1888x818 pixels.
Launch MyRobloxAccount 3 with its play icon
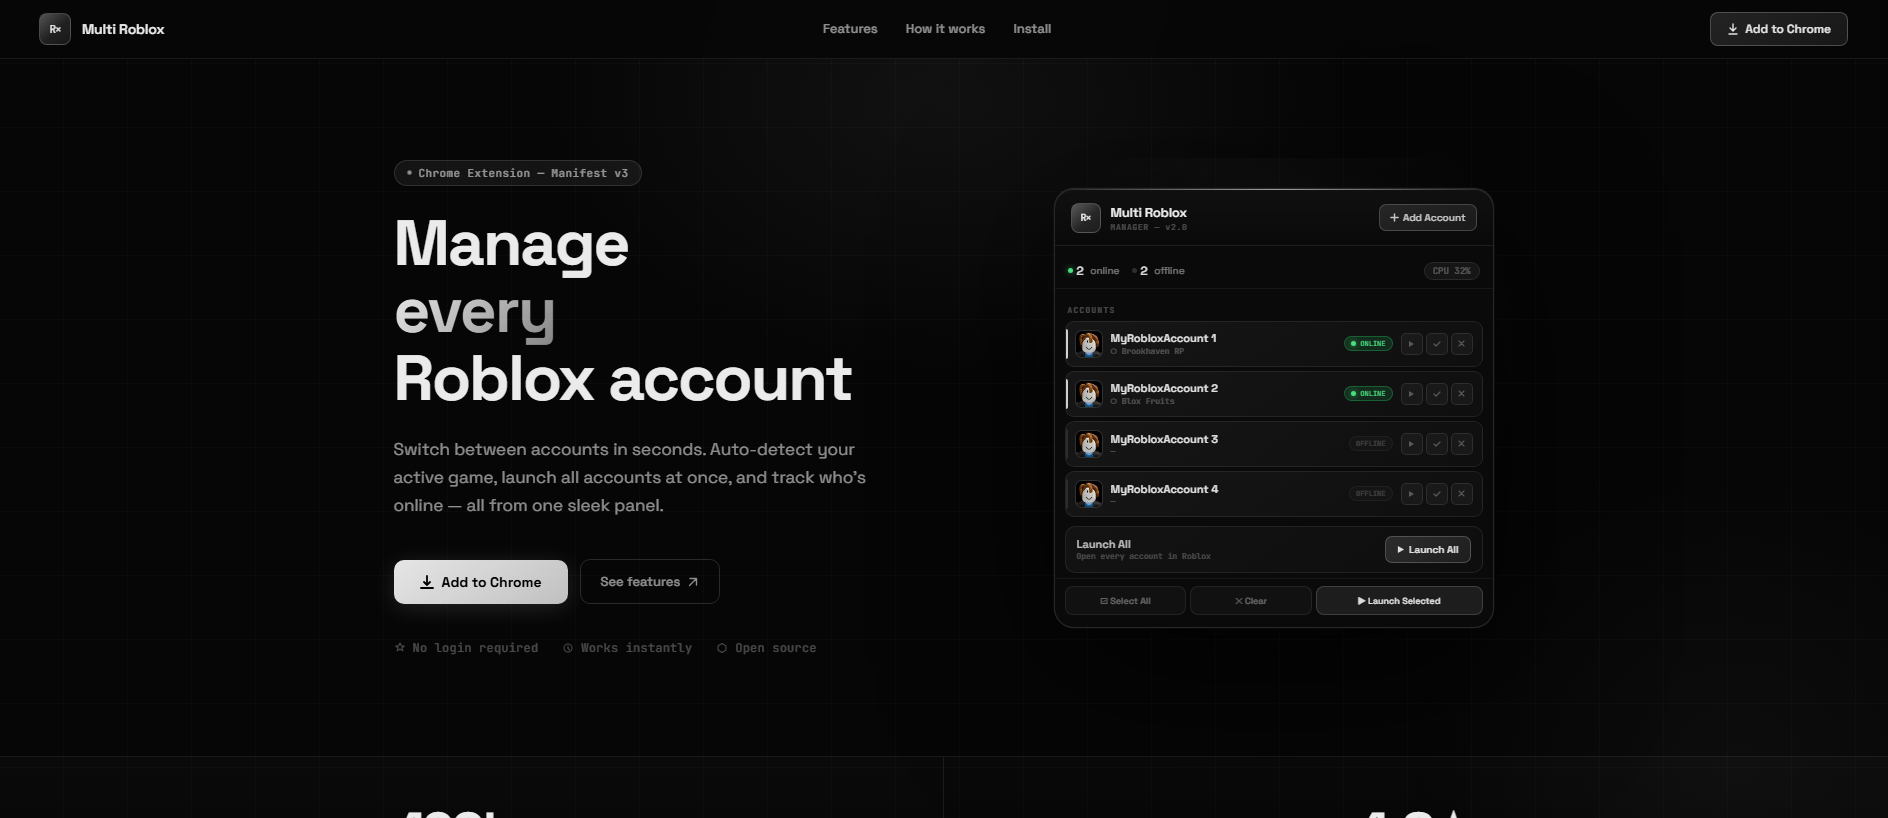pos(1412,444)
